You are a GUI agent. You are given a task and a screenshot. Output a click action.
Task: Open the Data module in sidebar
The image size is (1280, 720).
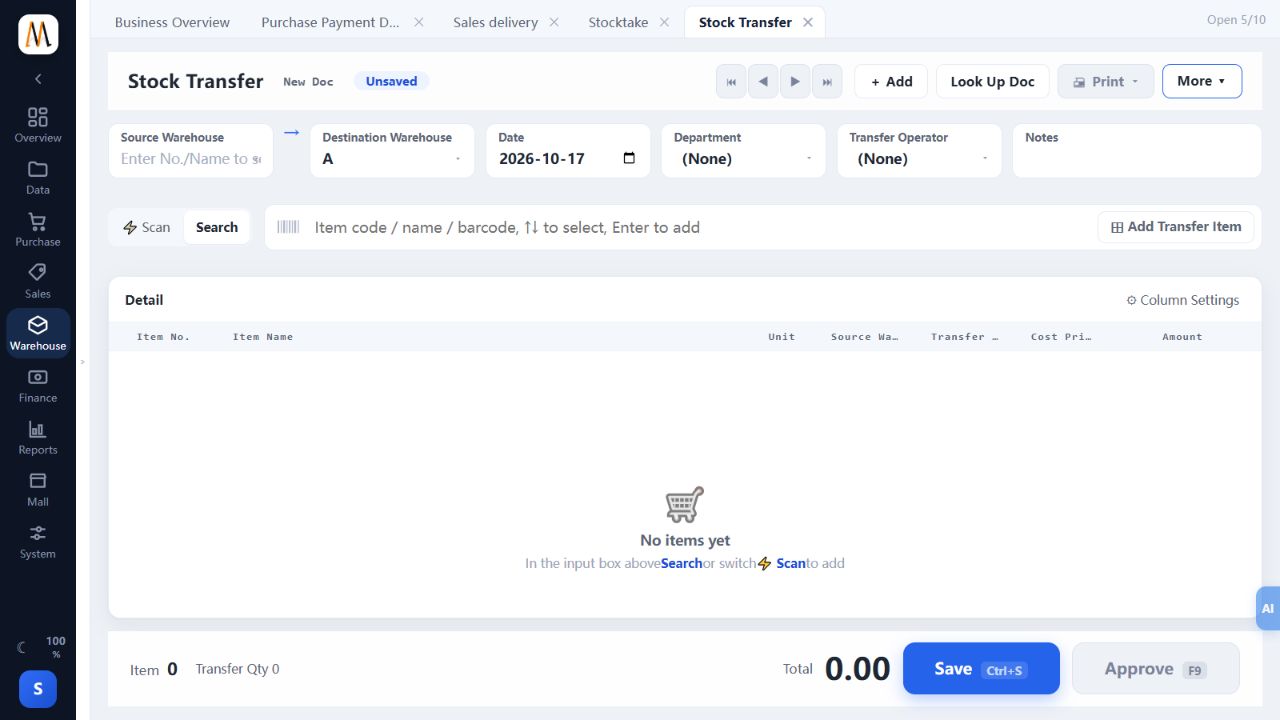click(38, 177)
